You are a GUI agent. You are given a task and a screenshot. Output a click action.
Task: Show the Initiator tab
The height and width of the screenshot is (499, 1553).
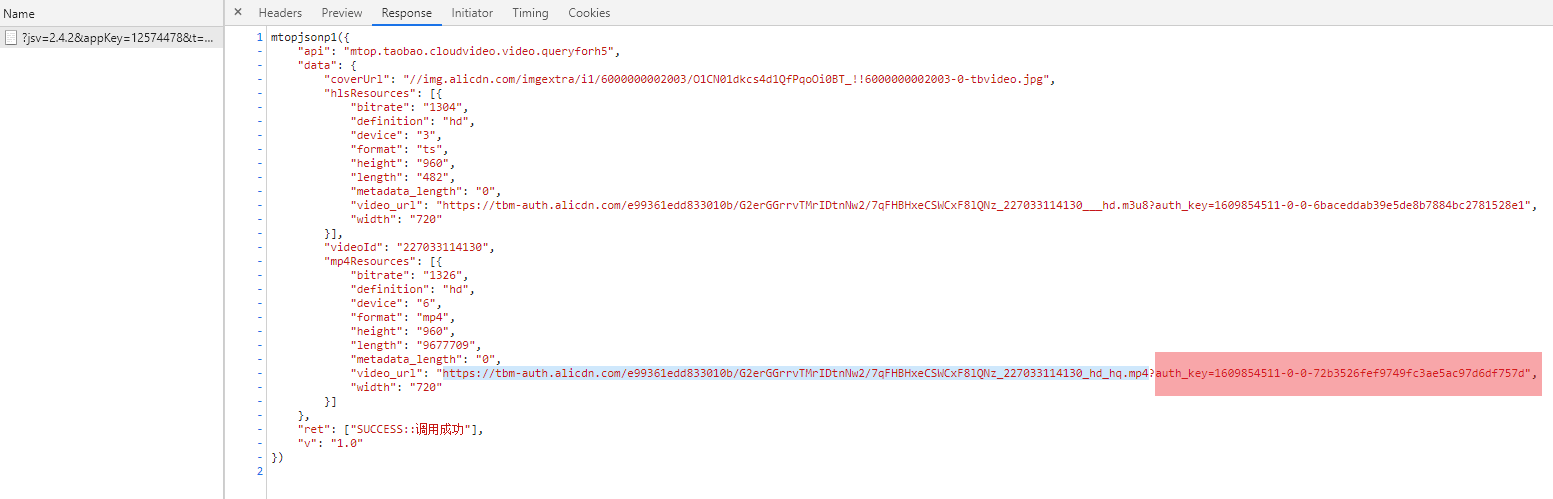coord(472,13)
